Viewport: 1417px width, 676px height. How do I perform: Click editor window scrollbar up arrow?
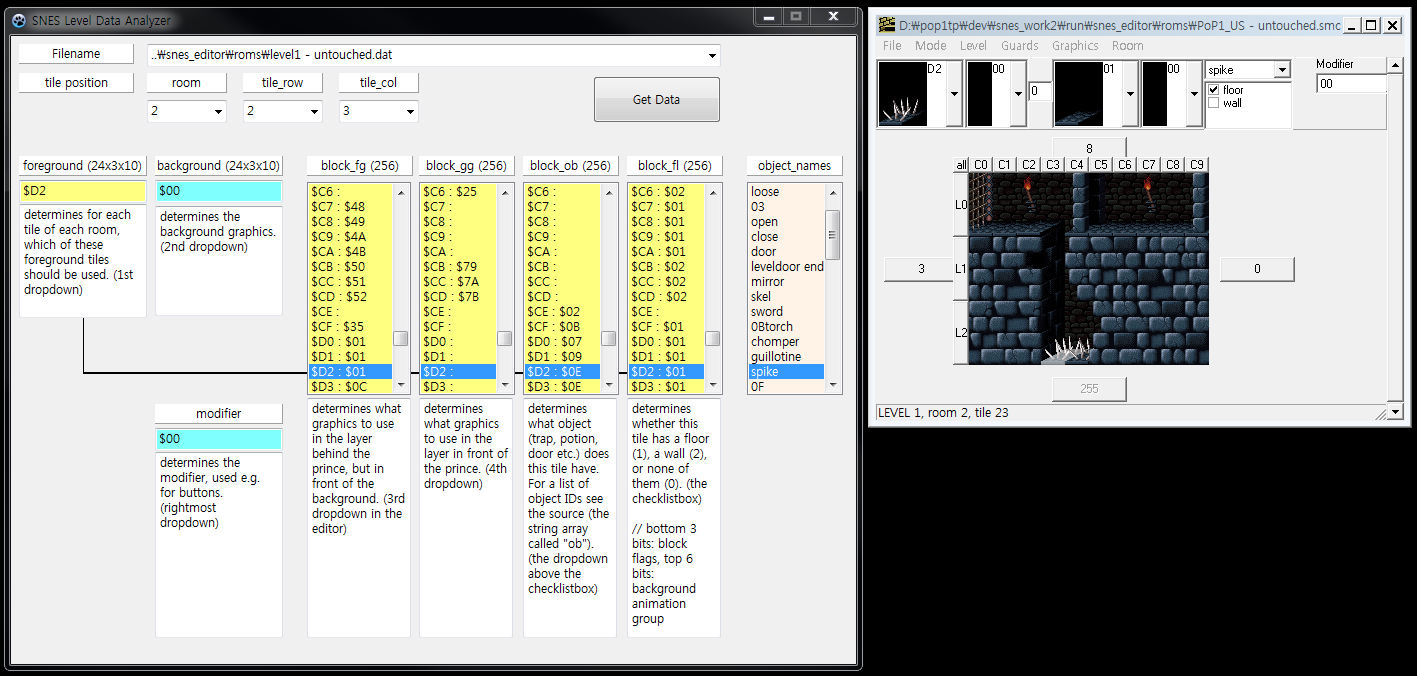[1394, 65]
